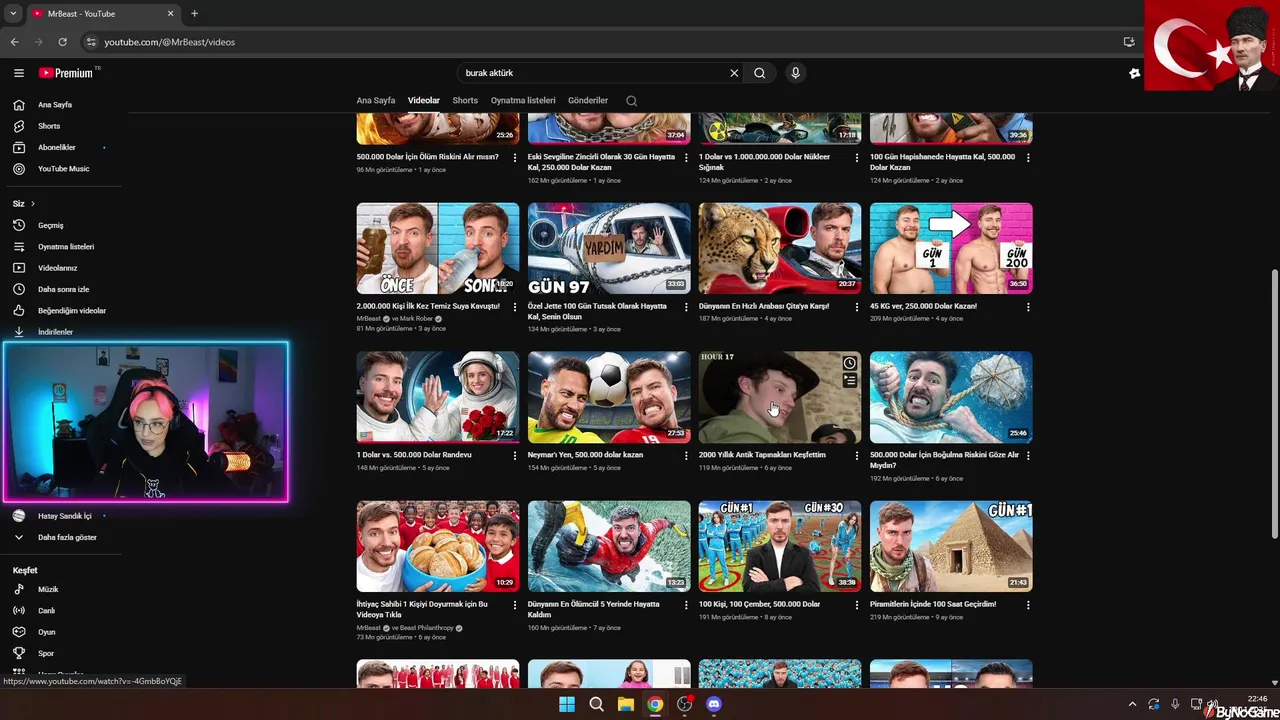This screenshot has width=1280, height=720.
Task: Click the Chrome address bar URL
Action: [170, 42]
